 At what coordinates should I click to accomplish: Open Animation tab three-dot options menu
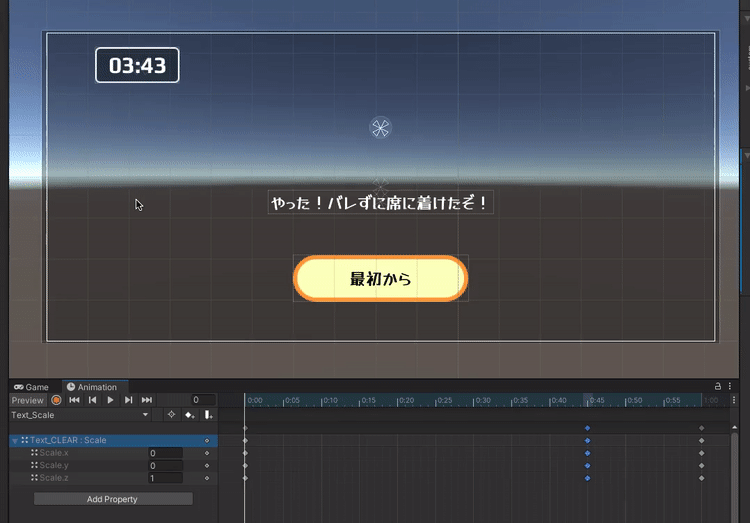730,386
